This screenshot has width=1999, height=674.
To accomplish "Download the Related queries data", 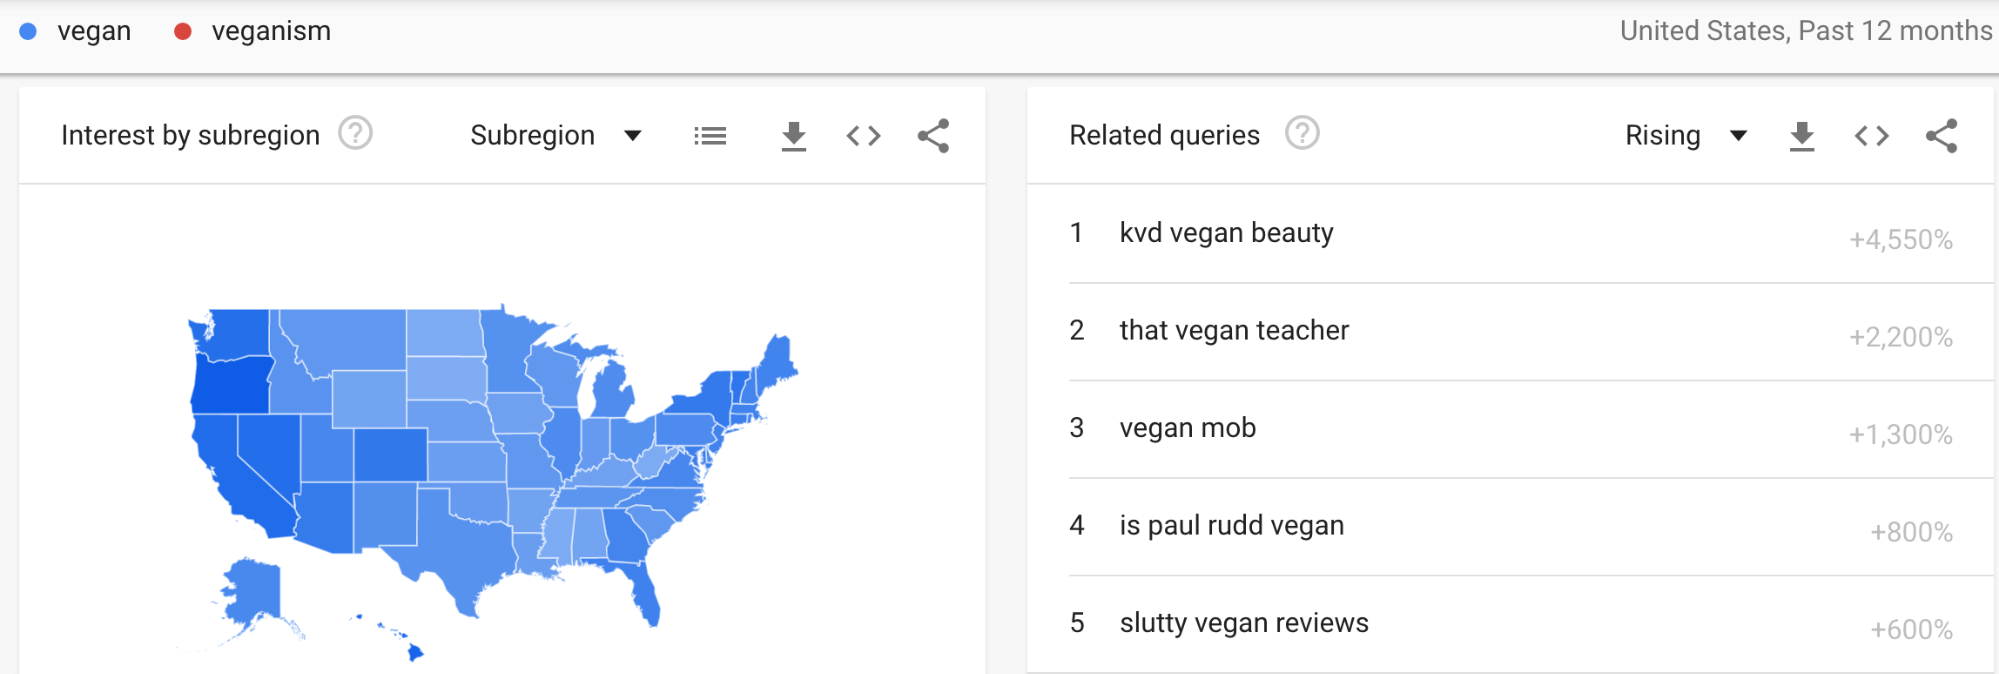I will point(1802,136).
